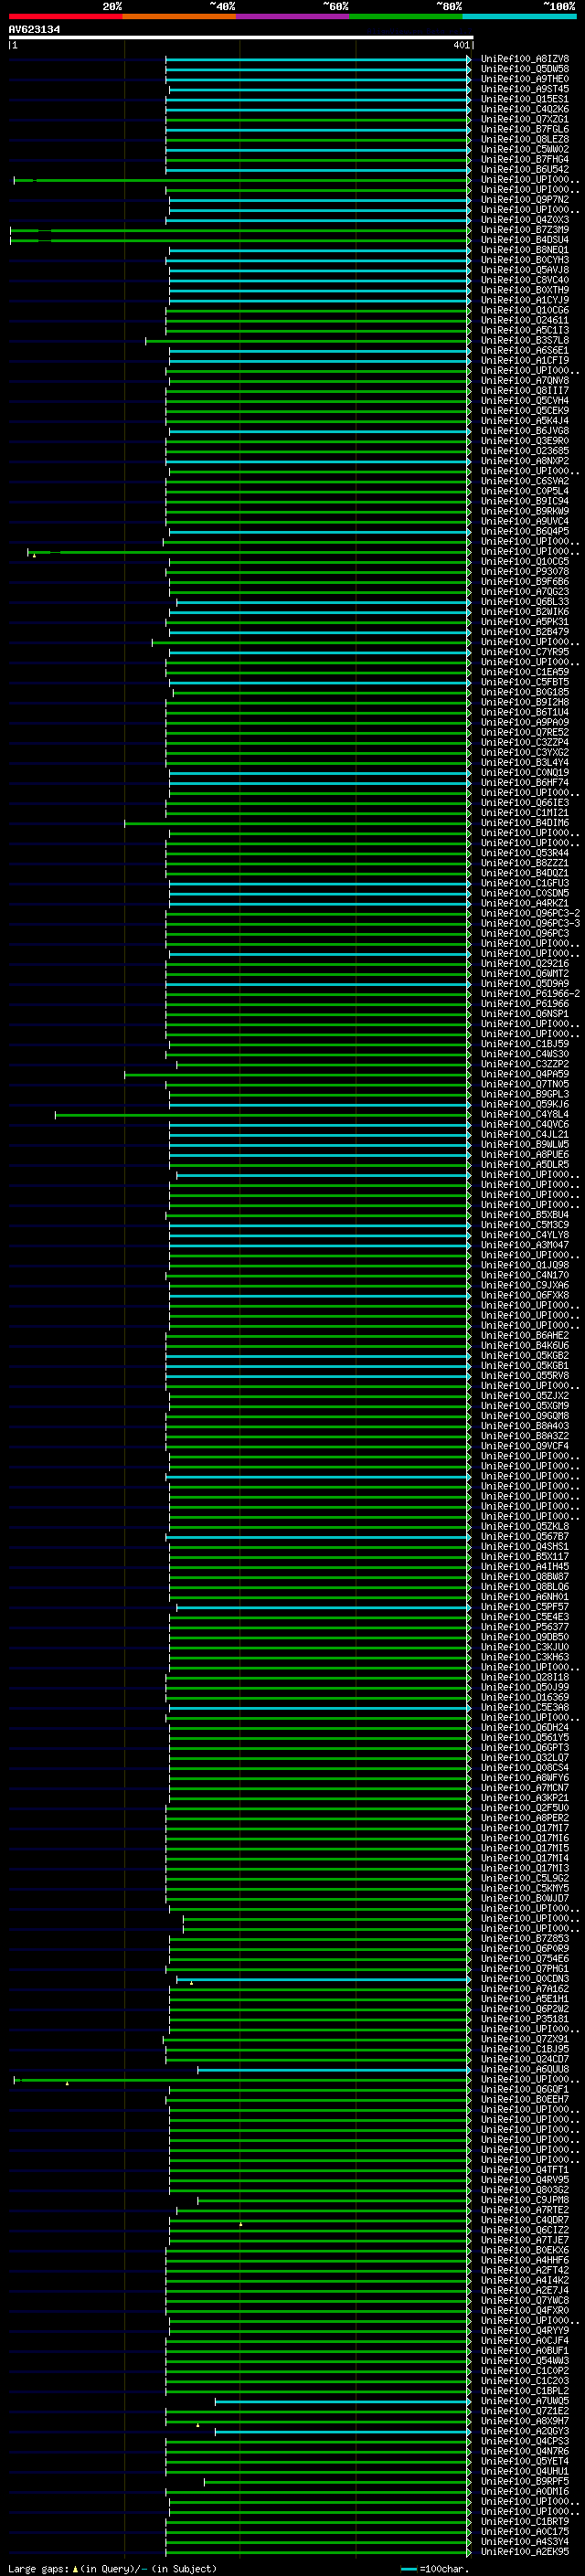
Task: Select hit UniRef100_Q4PA59
Action: (x=525, y=1074)
